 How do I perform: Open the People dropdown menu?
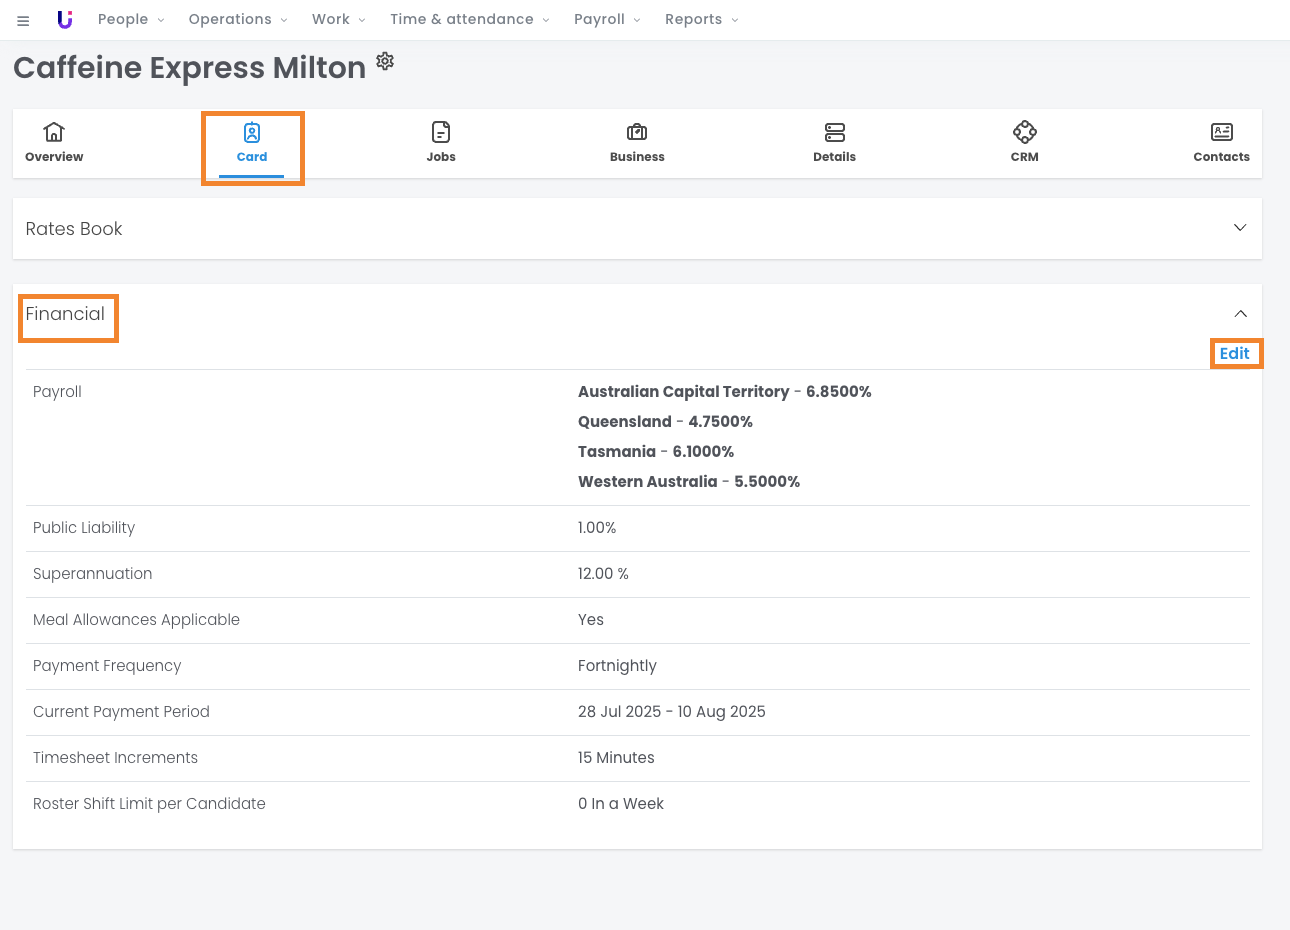tap(131, 19)
